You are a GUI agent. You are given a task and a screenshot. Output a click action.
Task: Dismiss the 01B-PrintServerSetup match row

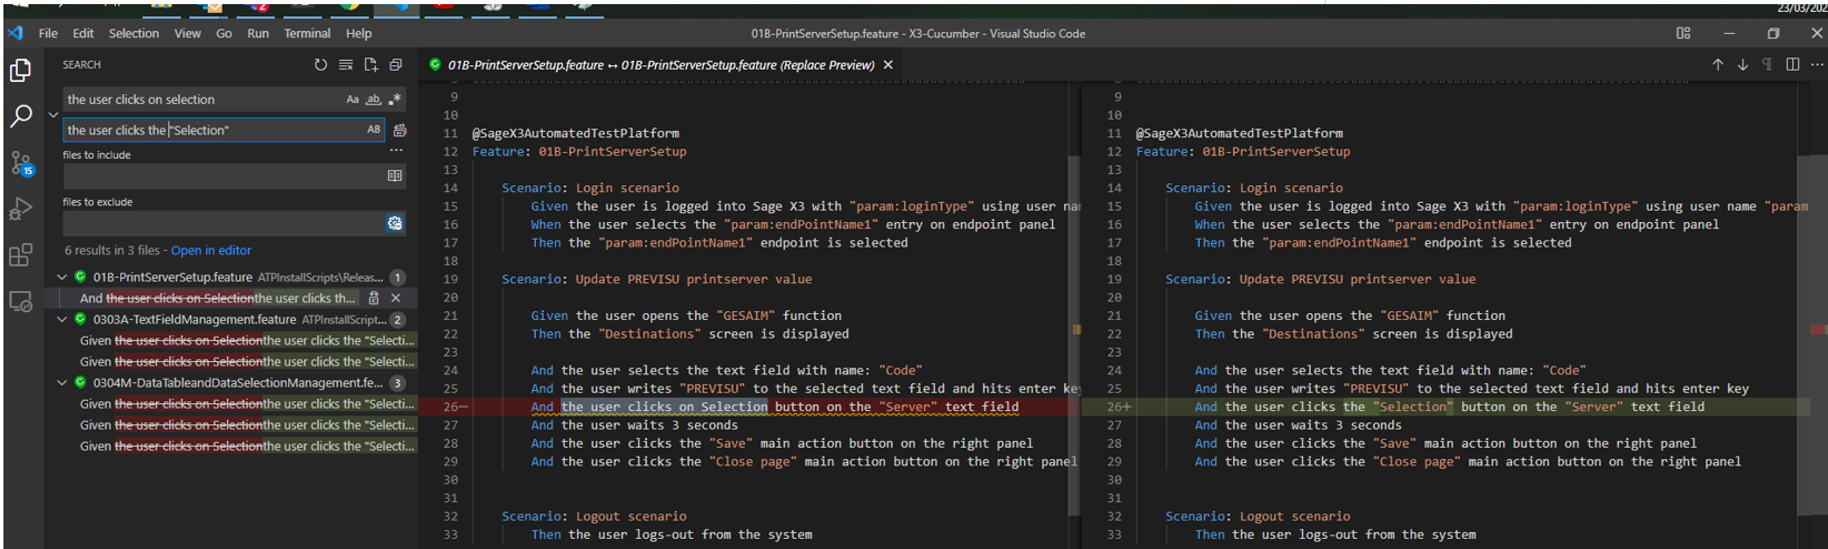tap(396, 298)
